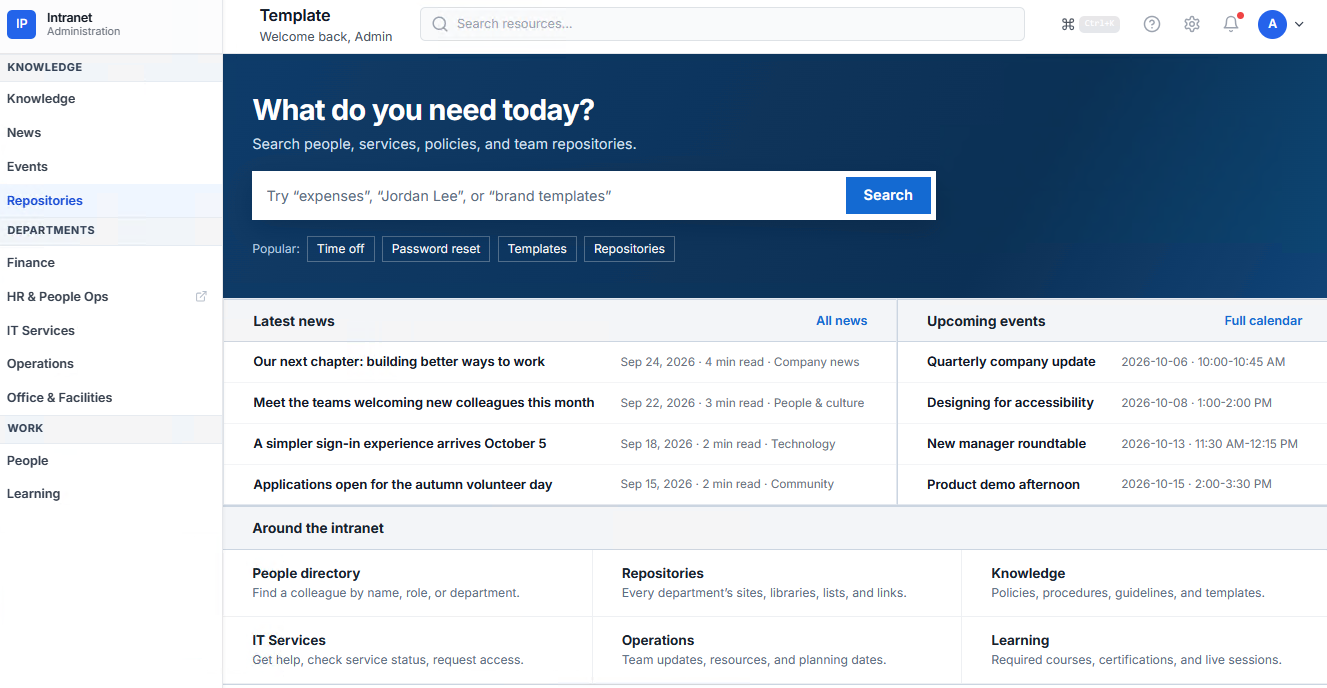This screenshot has height=688, width=1327.
Task: Open Repositories in the sidebar
Action: (111, 201)
